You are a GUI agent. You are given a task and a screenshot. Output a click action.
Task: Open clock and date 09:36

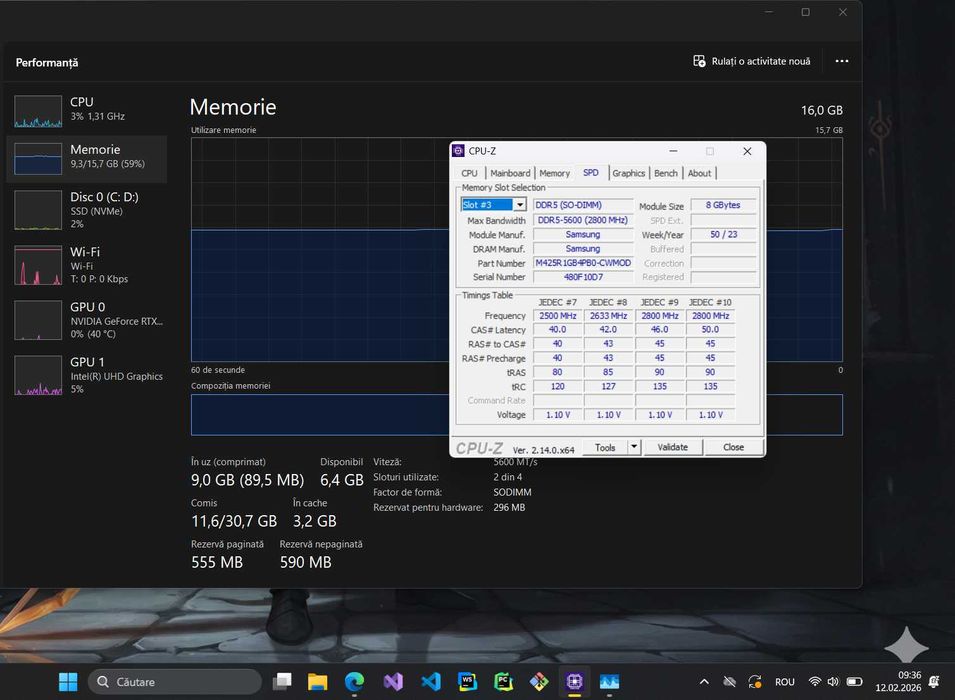[898, 681]
